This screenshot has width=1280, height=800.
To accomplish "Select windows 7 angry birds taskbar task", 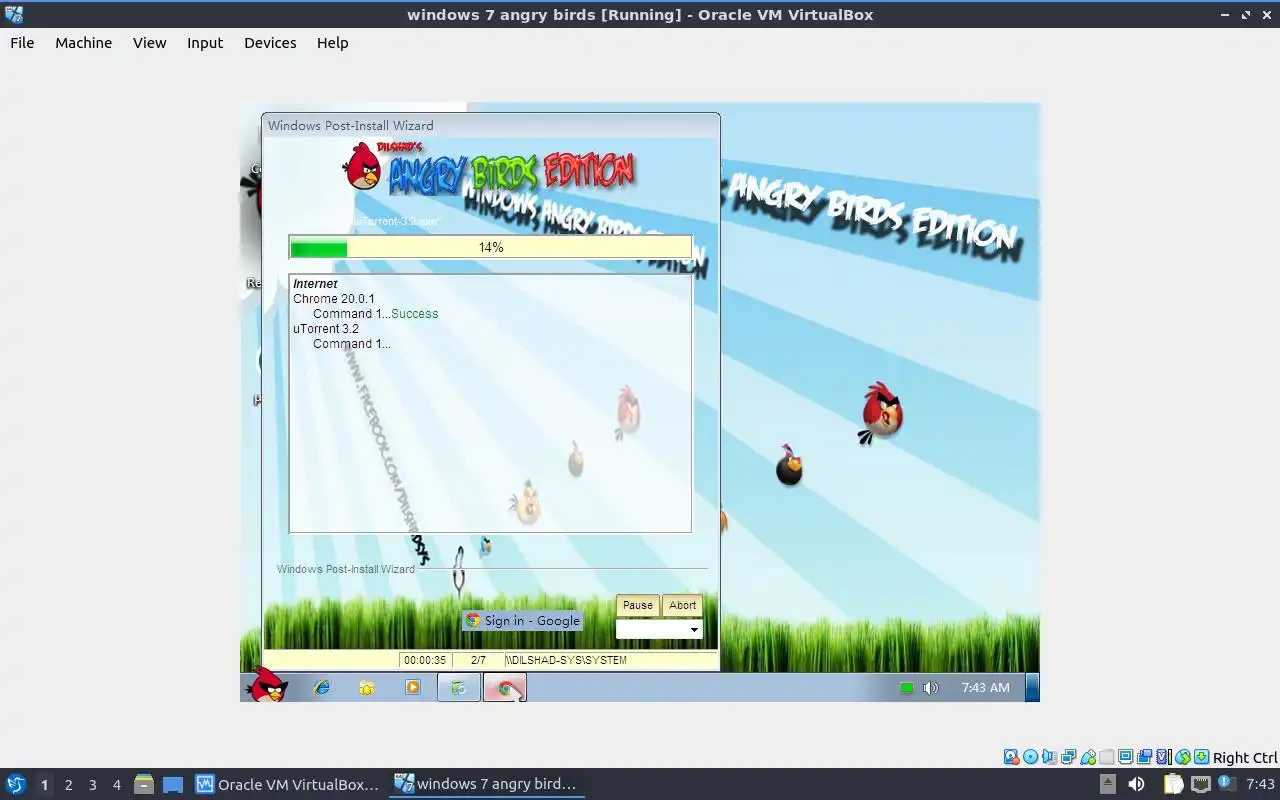I will 487,785.
